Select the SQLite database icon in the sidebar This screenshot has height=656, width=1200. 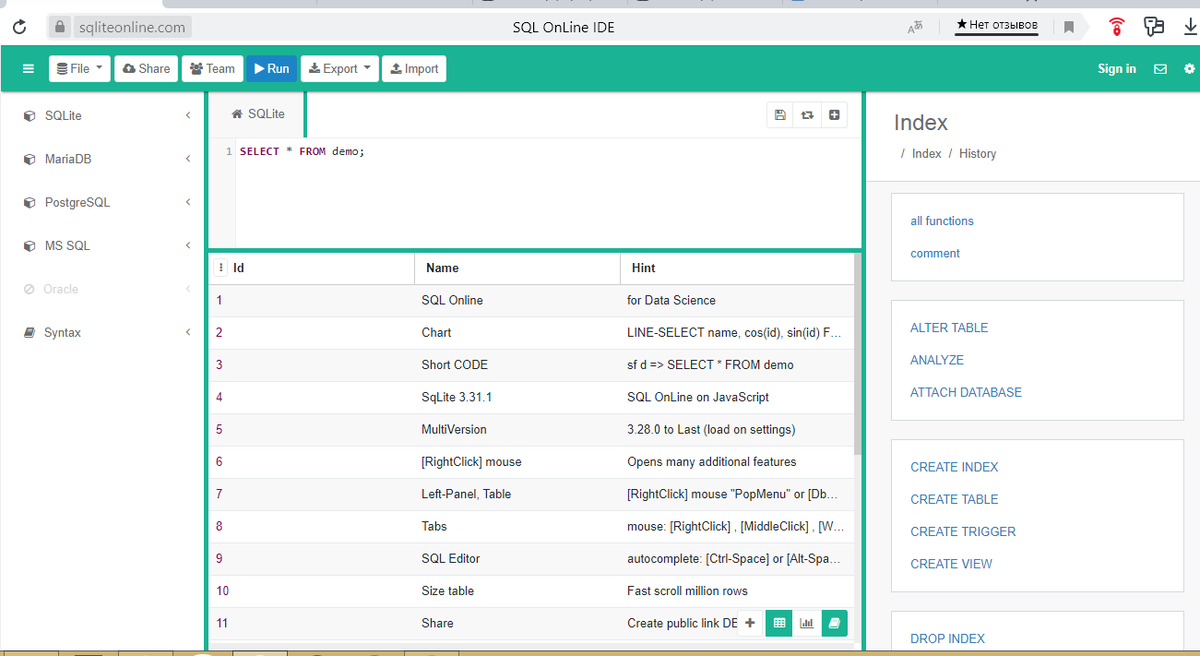28,115
